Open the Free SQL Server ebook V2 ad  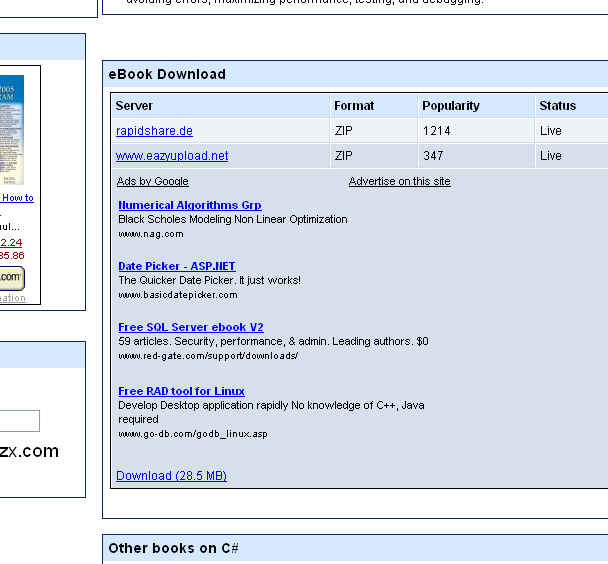(x=191, y=327)
